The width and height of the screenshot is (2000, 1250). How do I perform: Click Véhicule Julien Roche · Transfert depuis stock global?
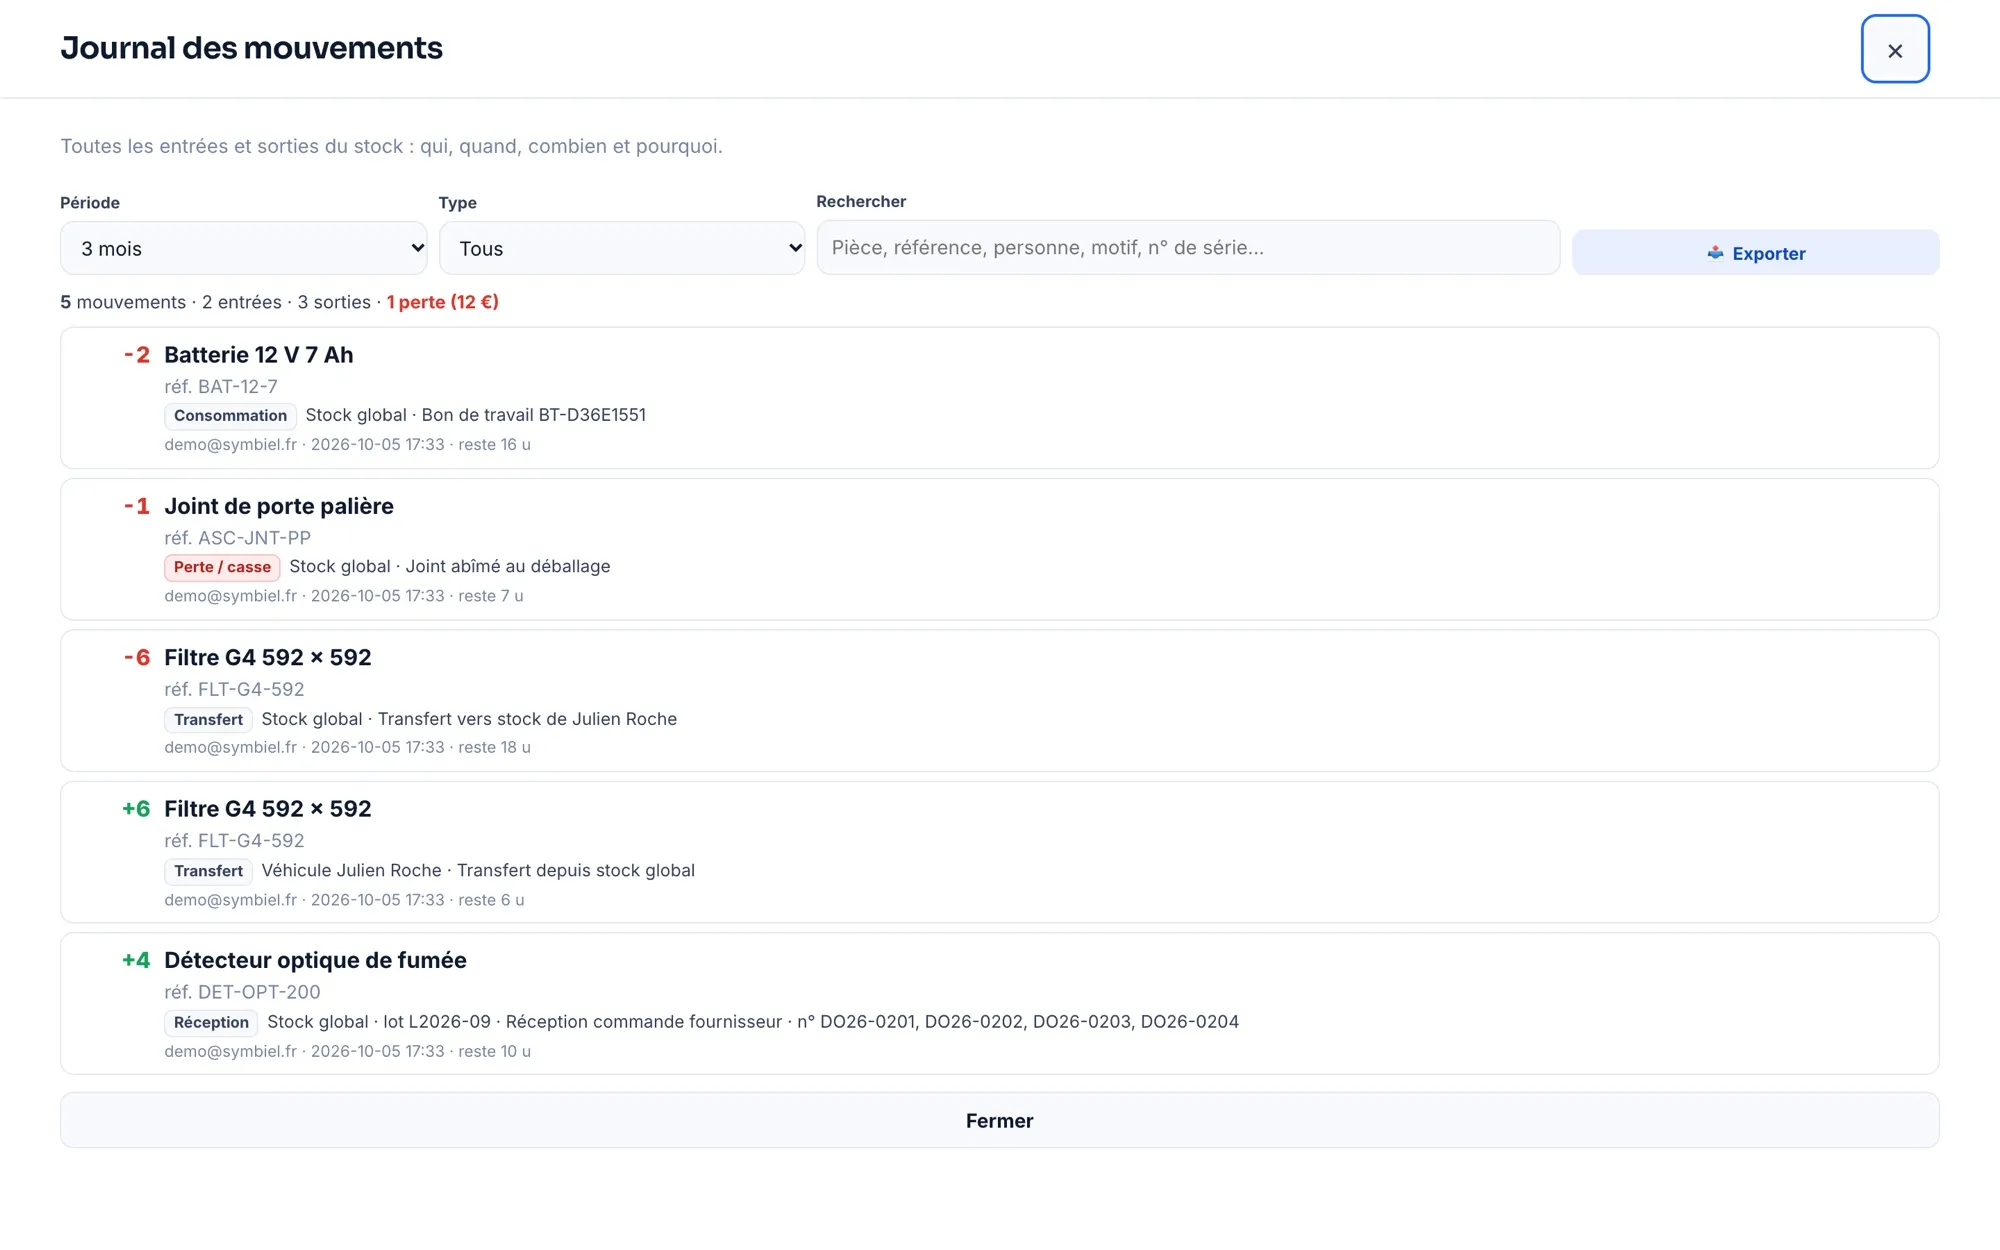pyautogui.click(x=478, y=871)
